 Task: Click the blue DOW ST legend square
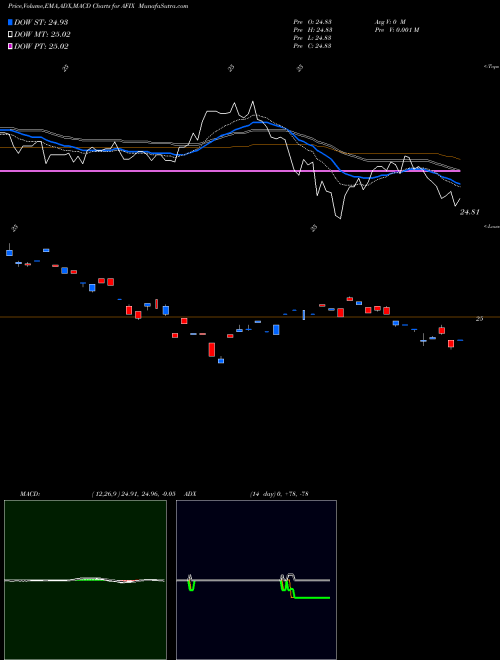pyautogui.click(x=10, y=22)
